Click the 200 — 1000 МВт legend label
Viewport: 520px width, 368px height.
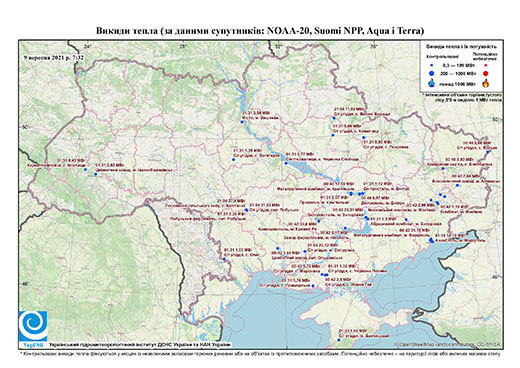coord(458,73)
